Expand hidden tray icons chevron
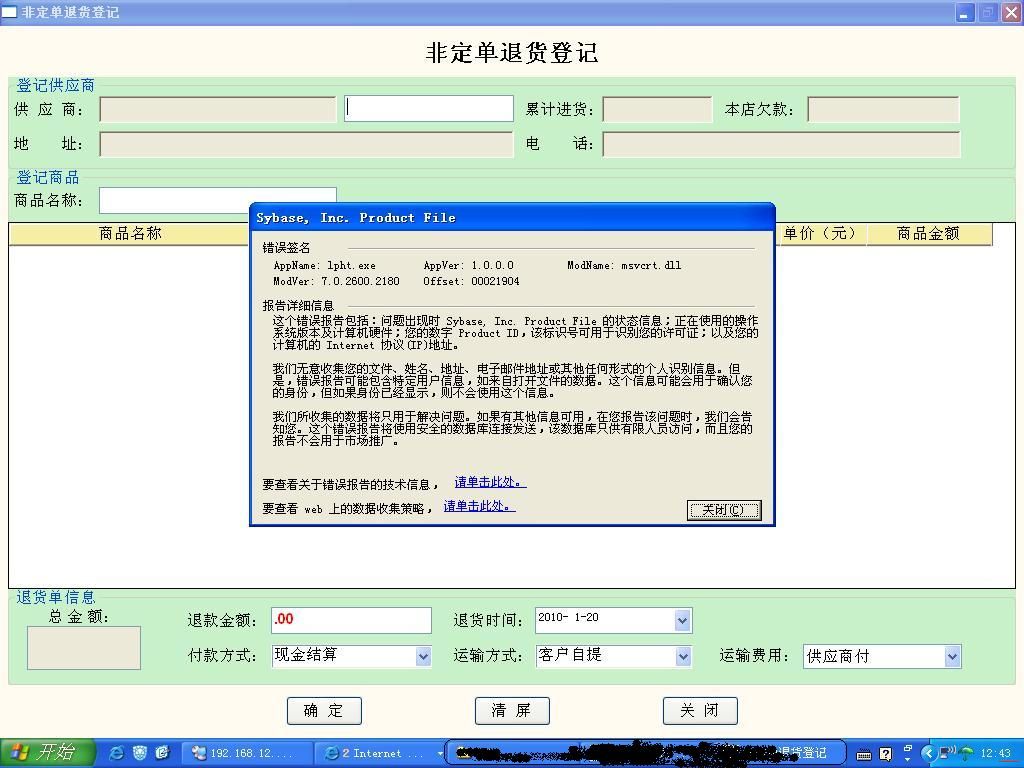 928,754
